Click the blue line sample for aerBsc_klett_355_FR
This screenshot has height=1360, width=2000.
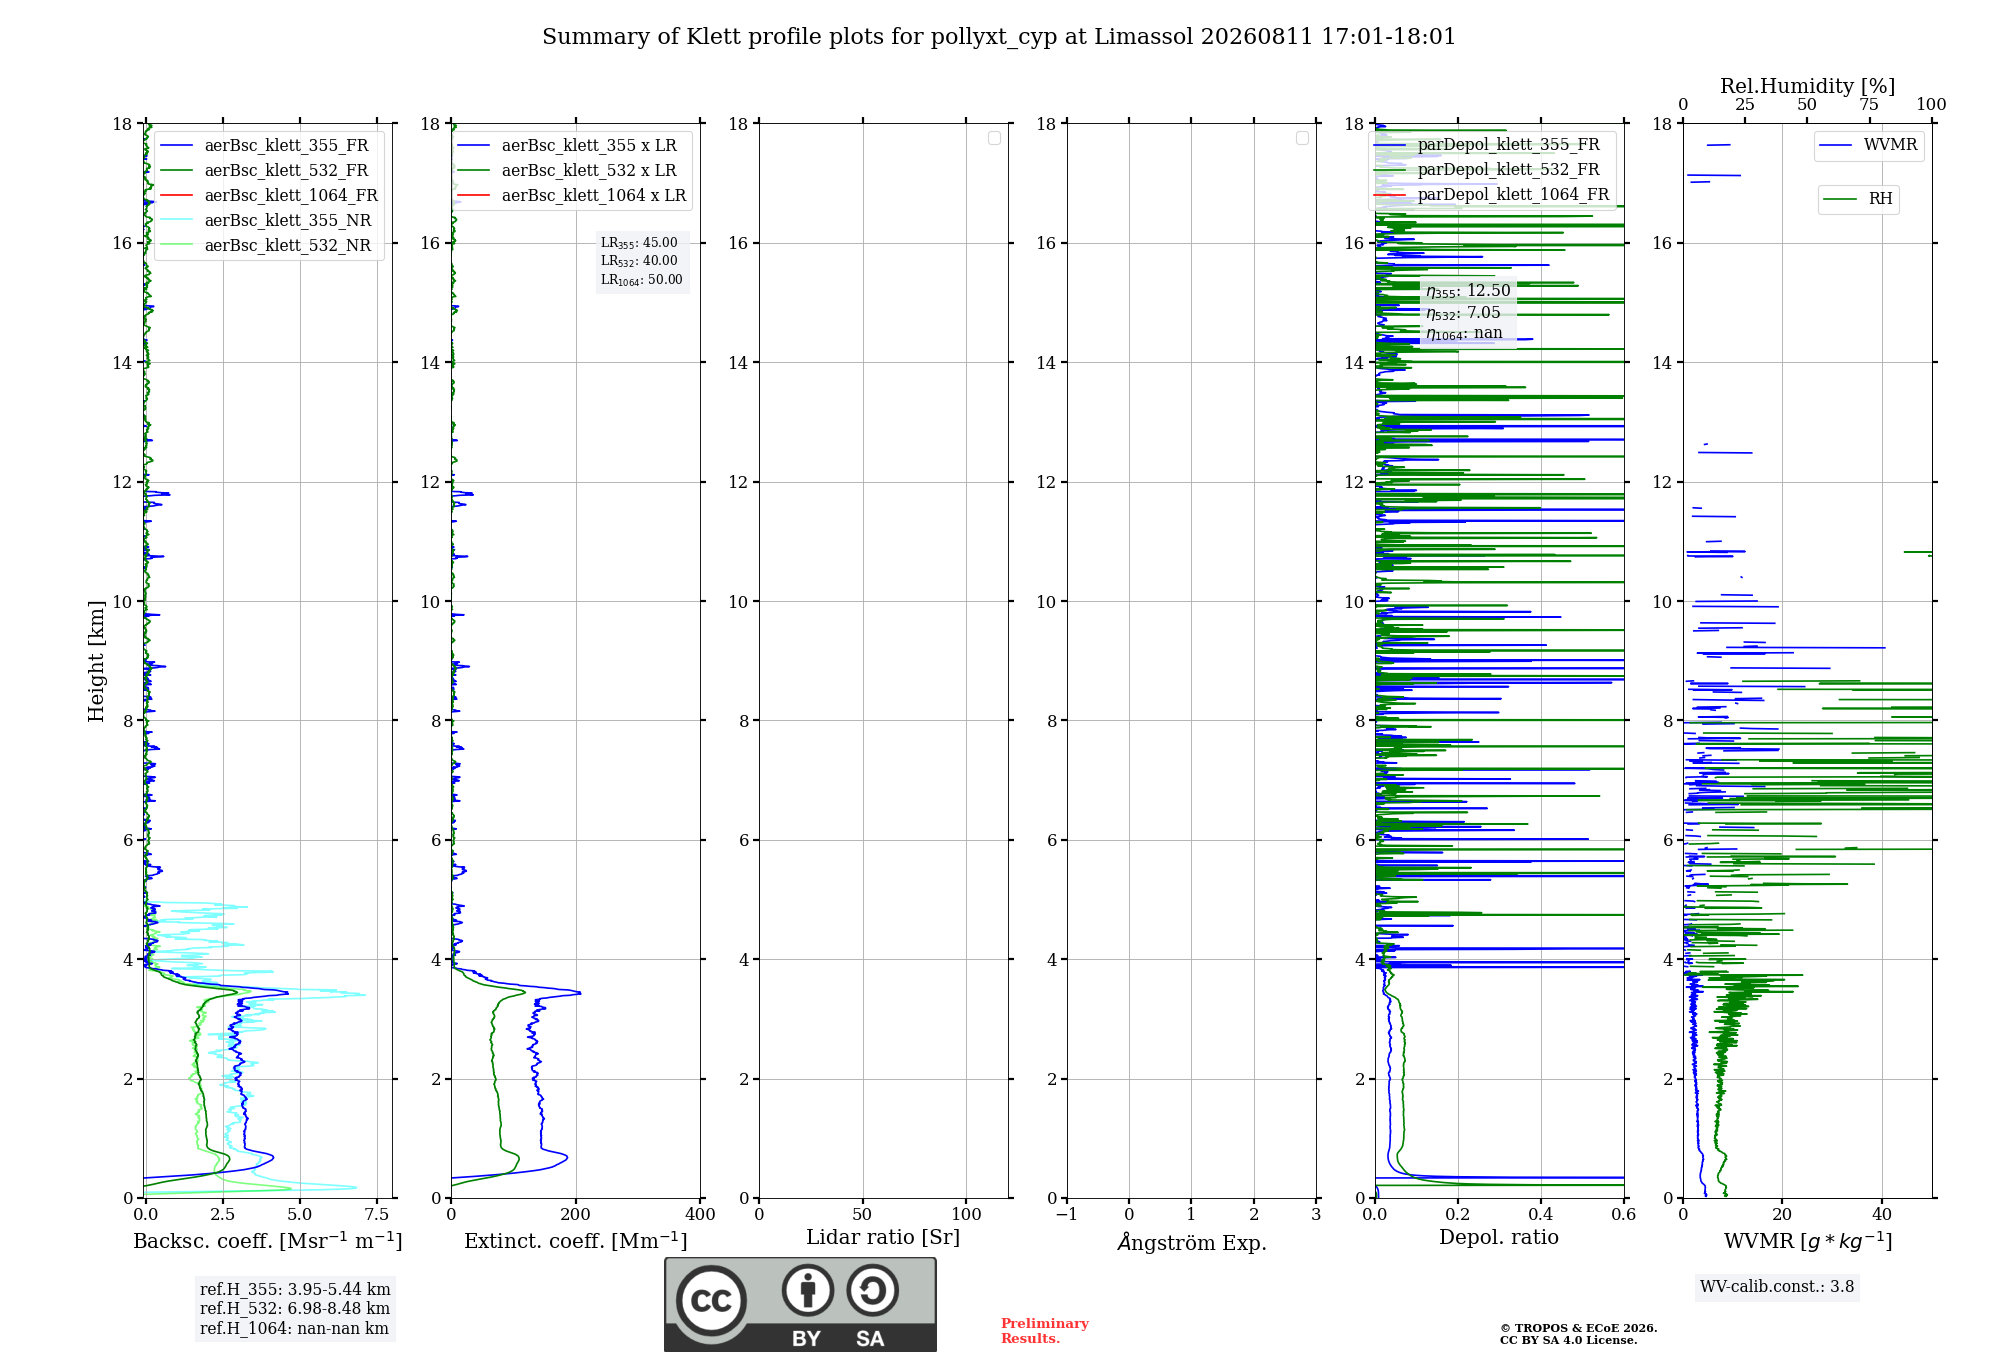tap(176, 146)
